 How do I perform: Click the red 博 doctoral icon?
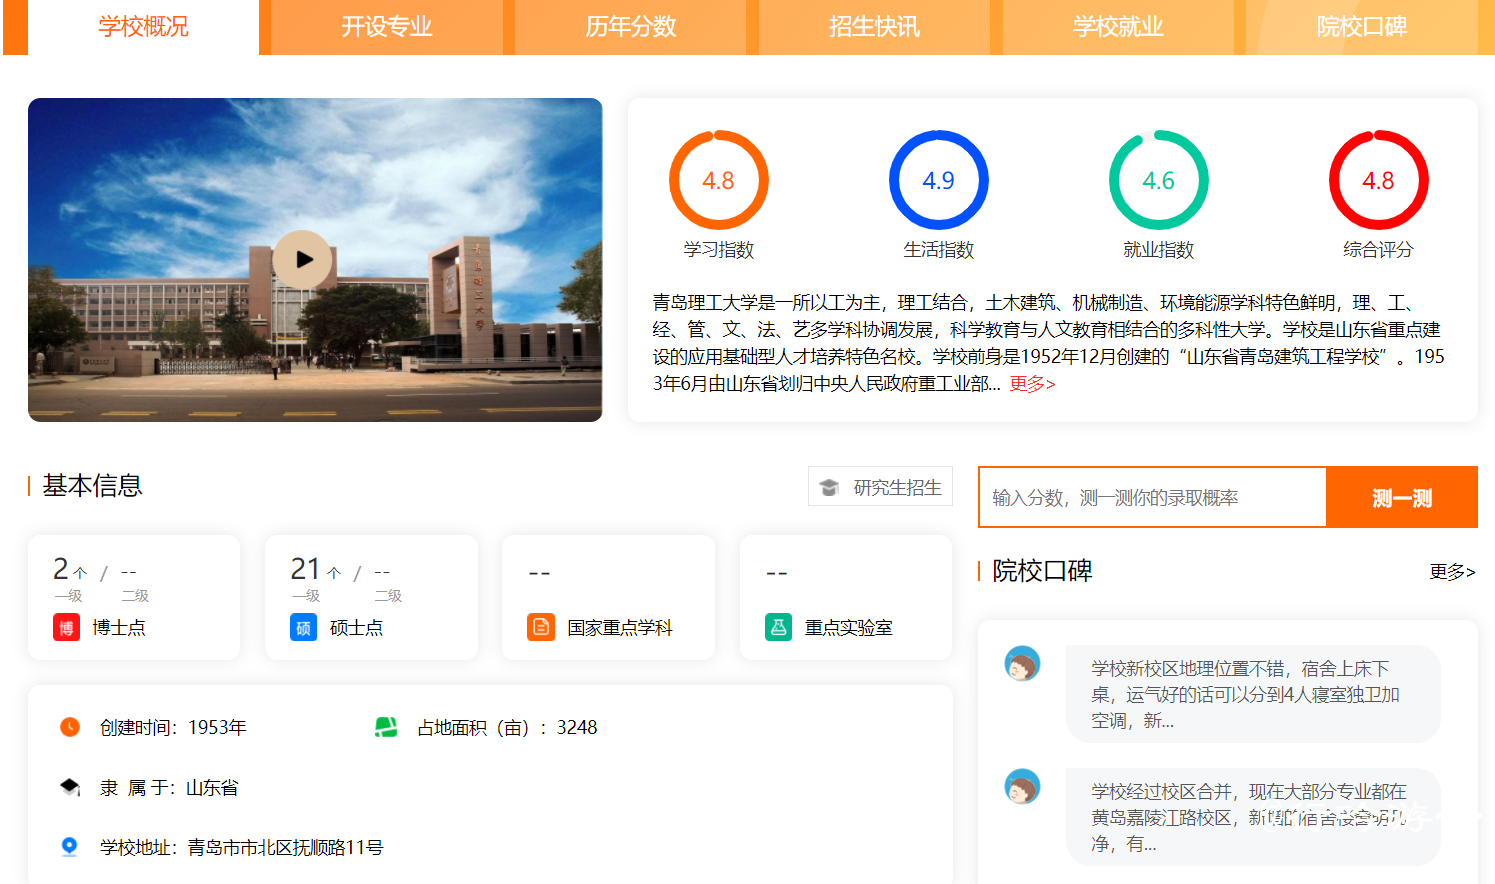[66, 627]
